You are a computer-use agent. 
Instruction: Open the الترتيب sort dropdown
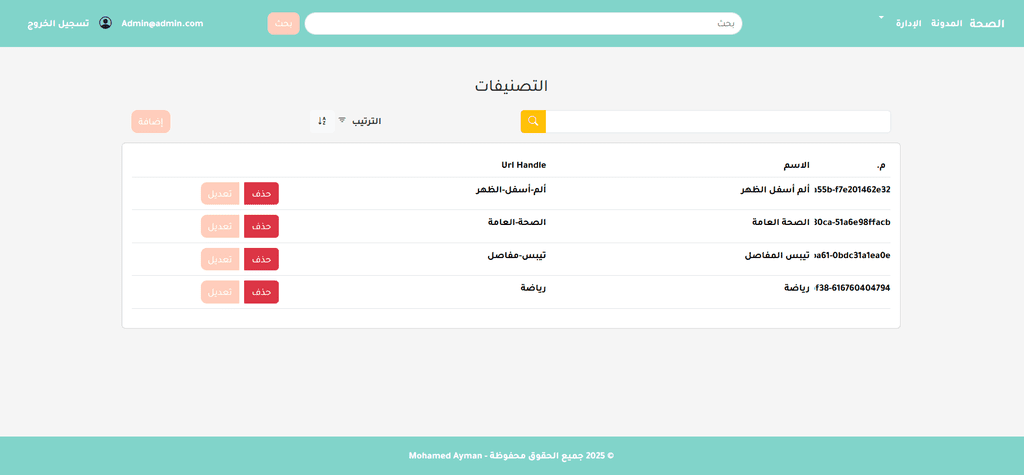(x=359, y=122)
